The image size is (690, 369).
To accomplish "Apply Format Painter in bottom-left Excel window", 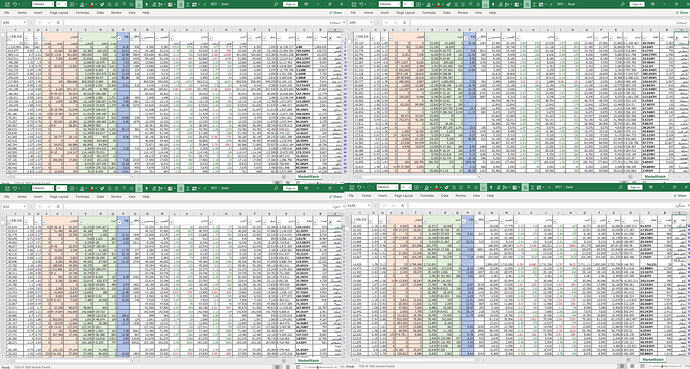I will pos(102,188).
